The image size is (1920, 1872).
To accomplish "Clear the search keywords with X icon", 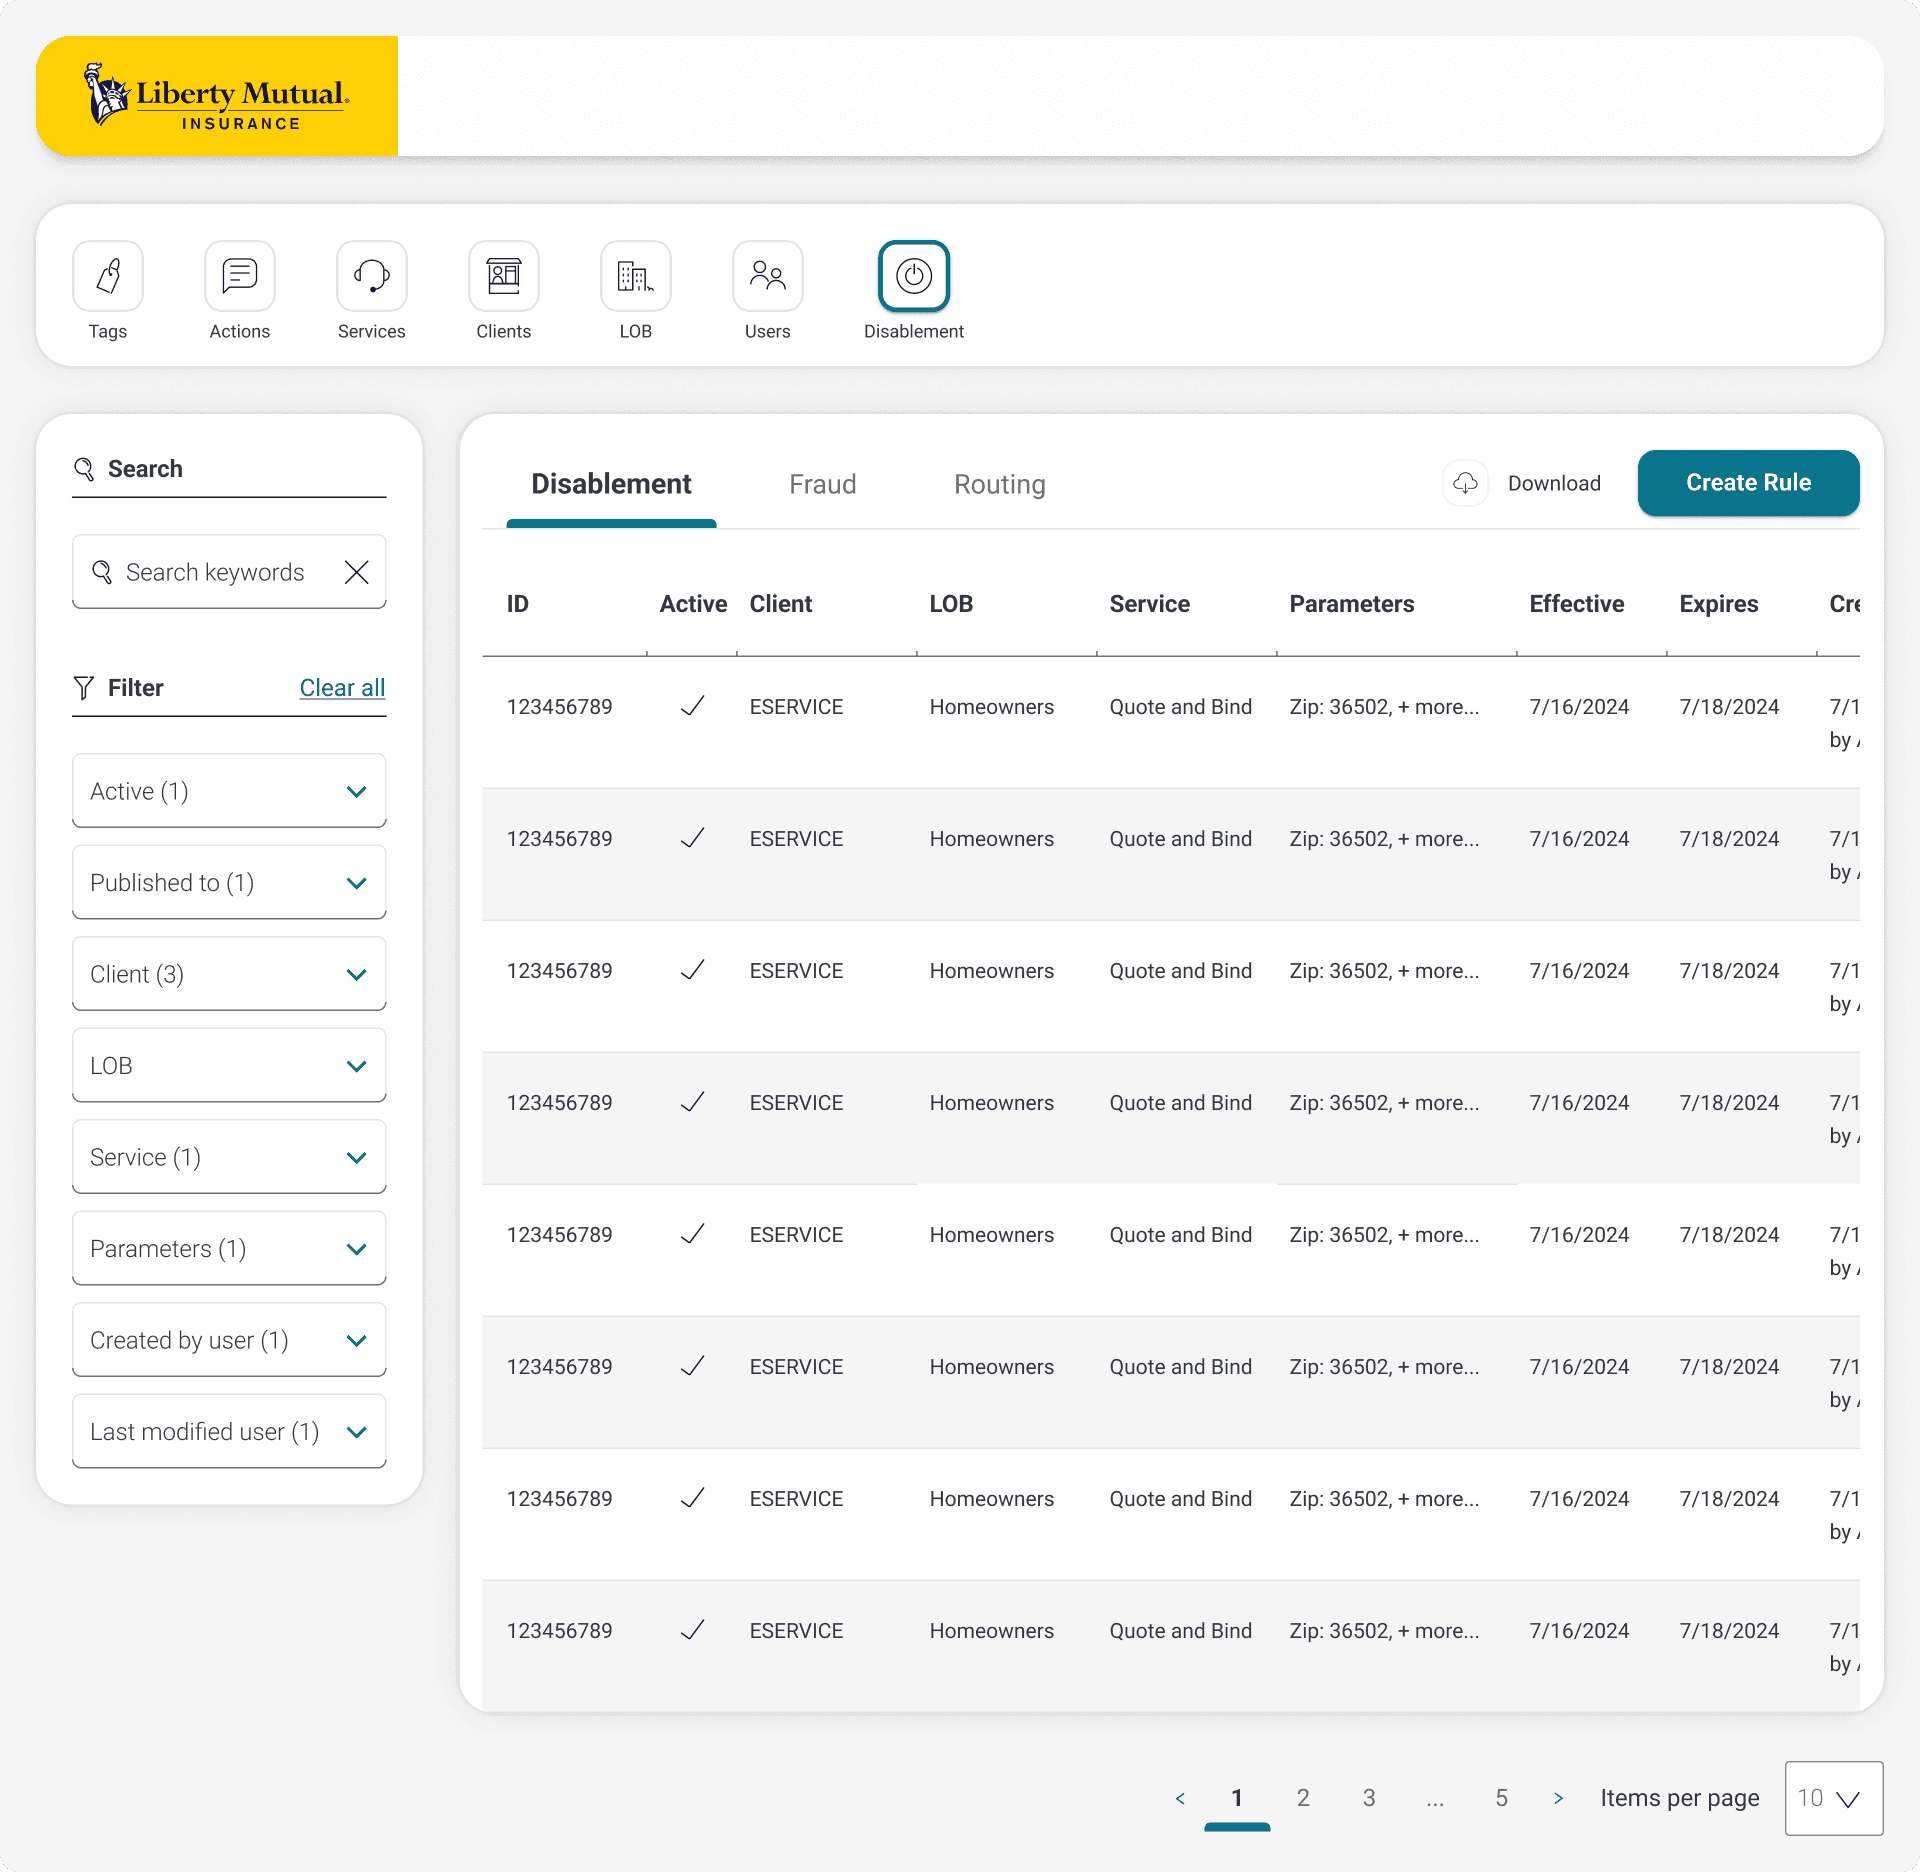I will [357, 572].
